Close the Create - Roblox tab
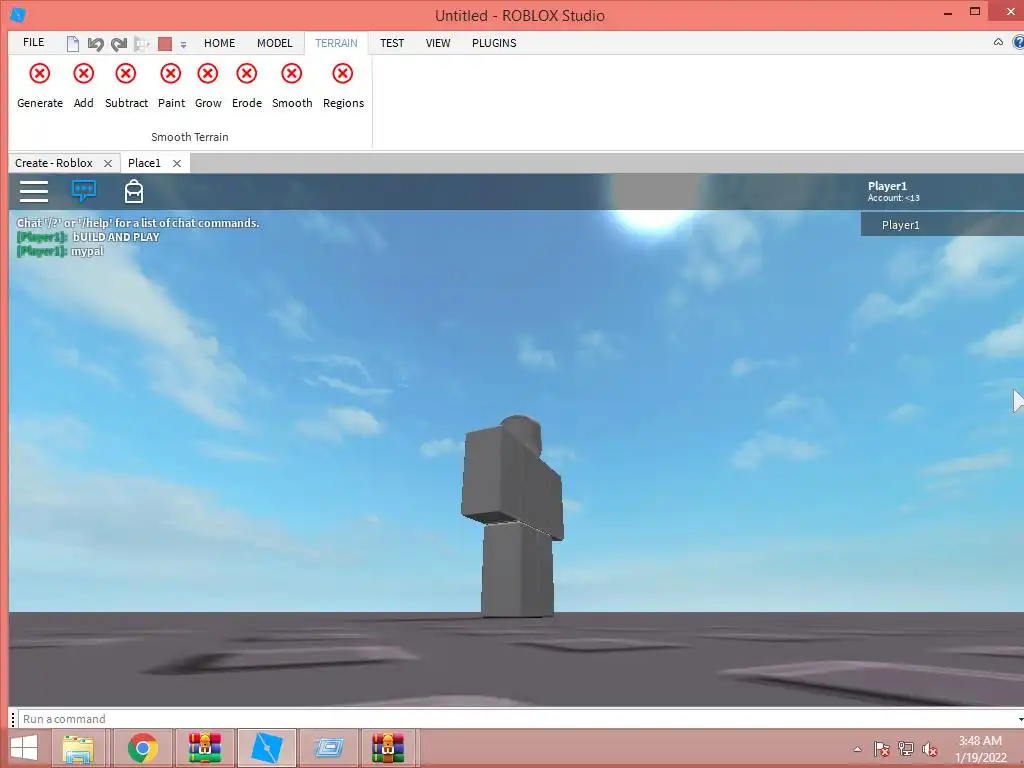The height and width of the screenshot is (768, 1024). click(x=108, y=163)
